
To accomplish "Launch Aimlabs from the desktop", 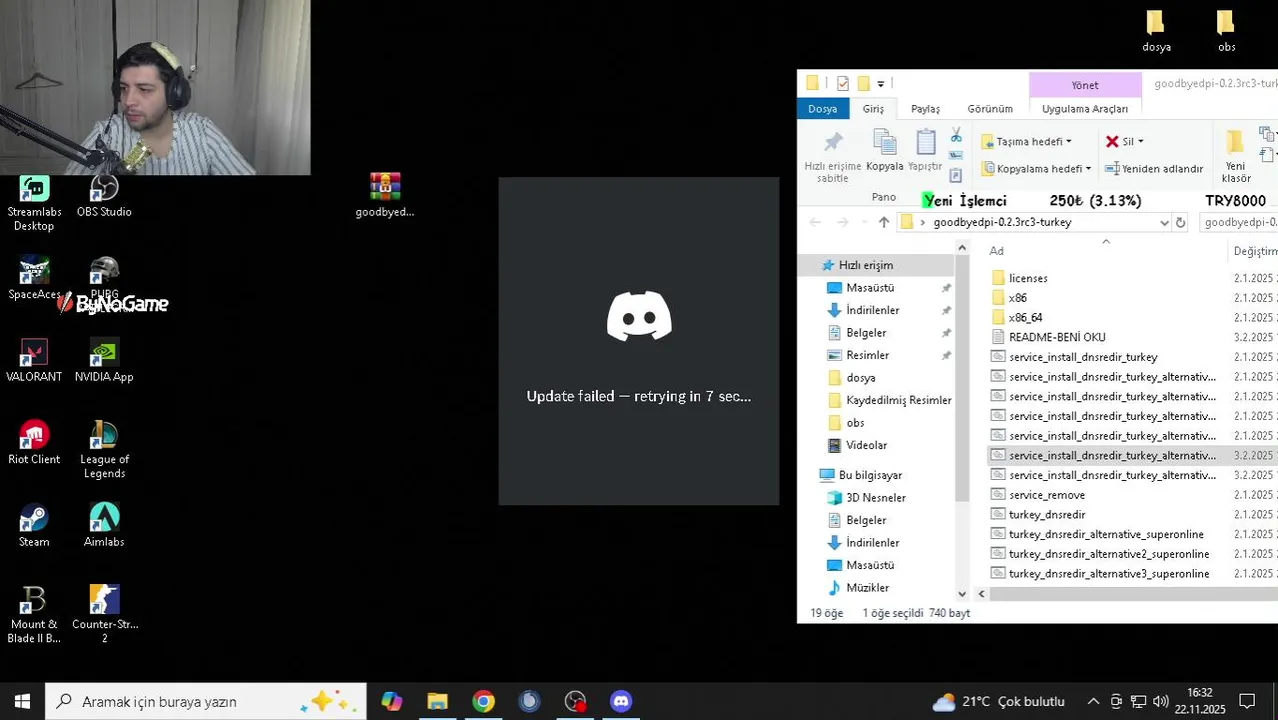I will 104,526.
